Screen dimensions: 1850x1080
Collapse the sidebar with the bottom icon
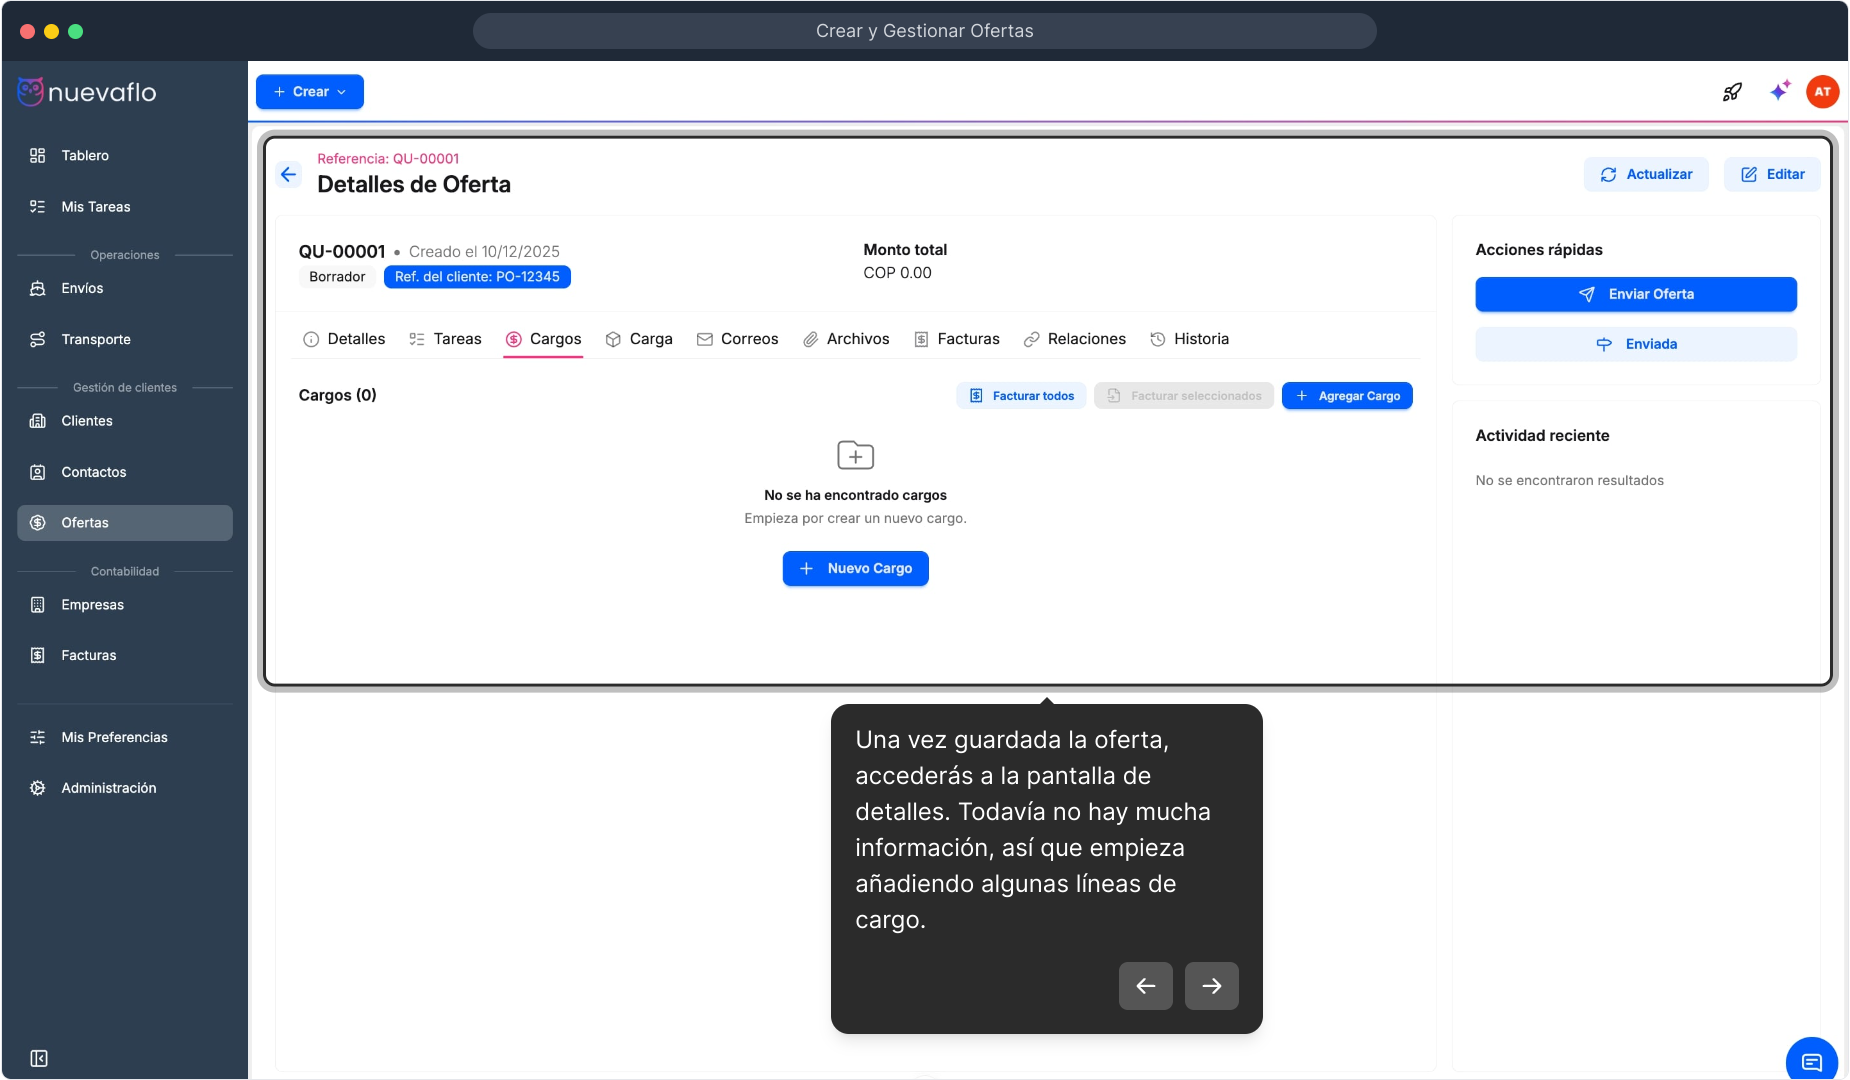pyautogui.click(x=39, y=1058)
